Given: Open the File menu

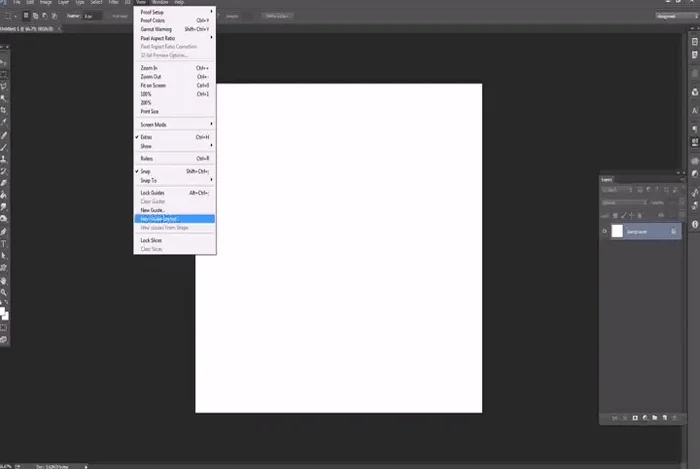Looking at the screenshot, I should pyautogui.click(x=17, y=2).
